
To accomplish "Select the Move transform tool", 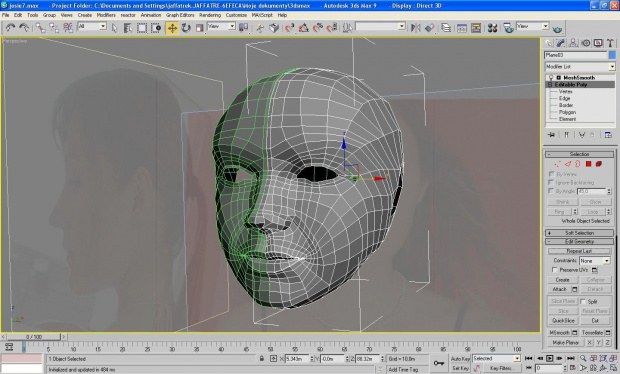I will pos(172,28).
